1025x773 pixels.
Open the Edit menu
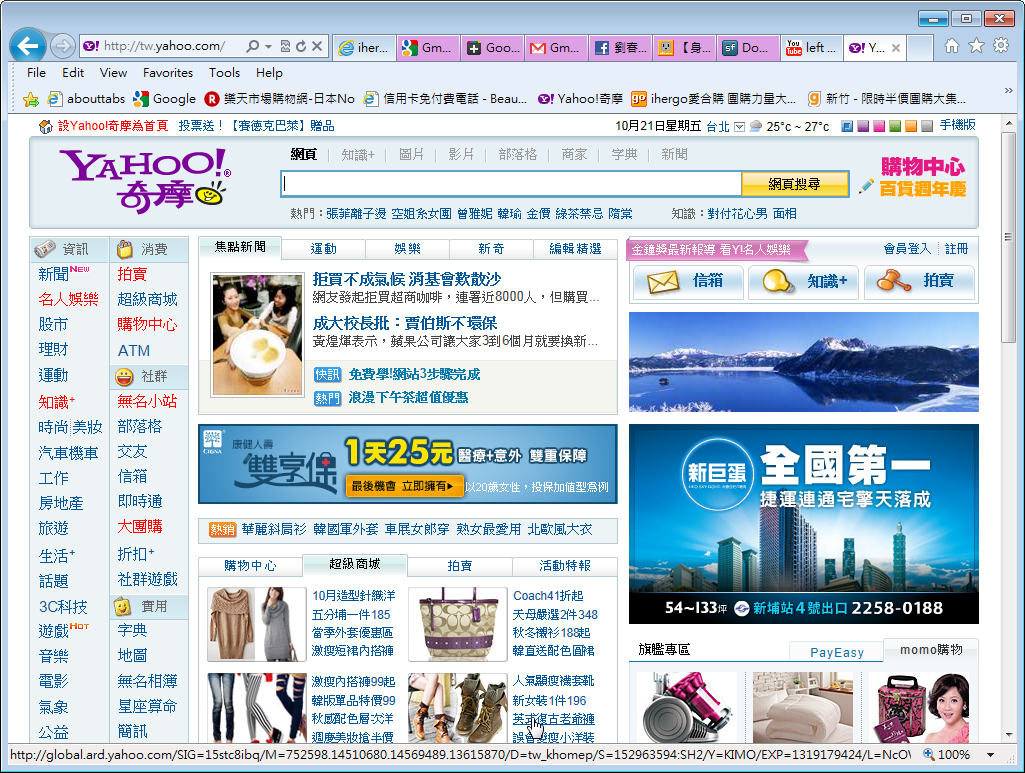[x=73, y=73]
